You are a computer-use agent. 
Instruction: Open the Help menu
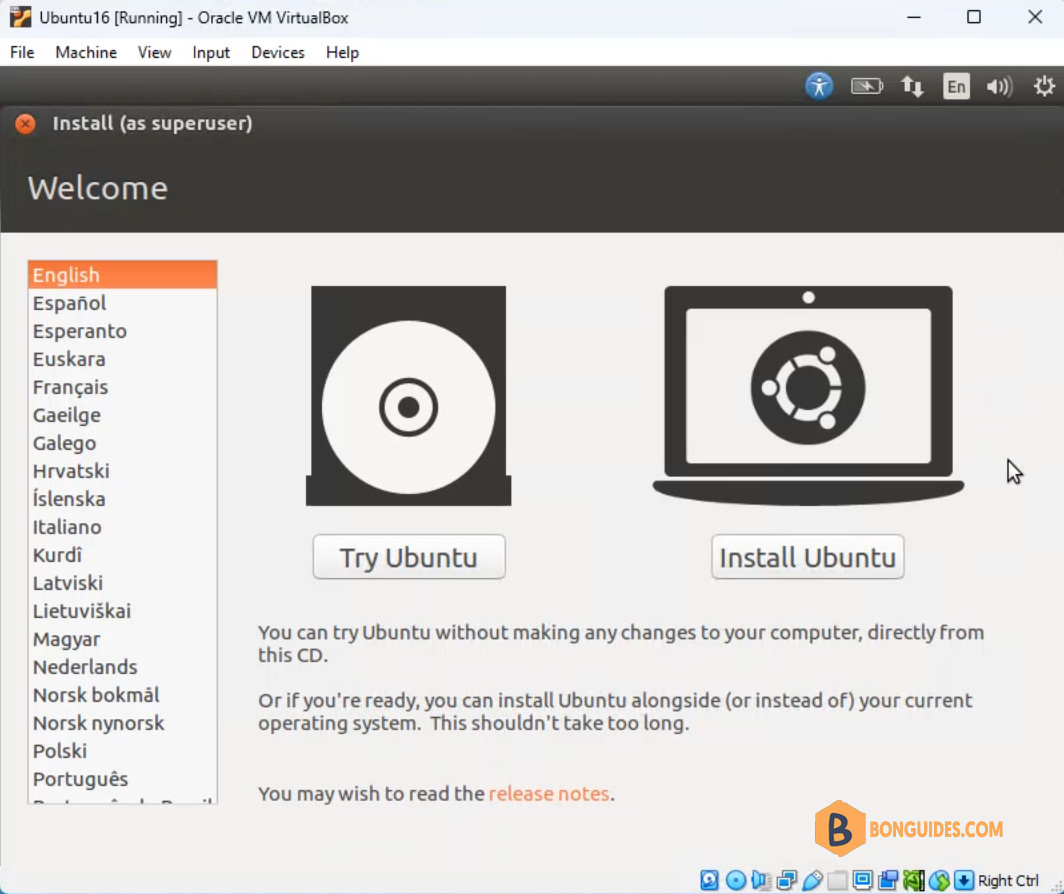click(342, 52)
